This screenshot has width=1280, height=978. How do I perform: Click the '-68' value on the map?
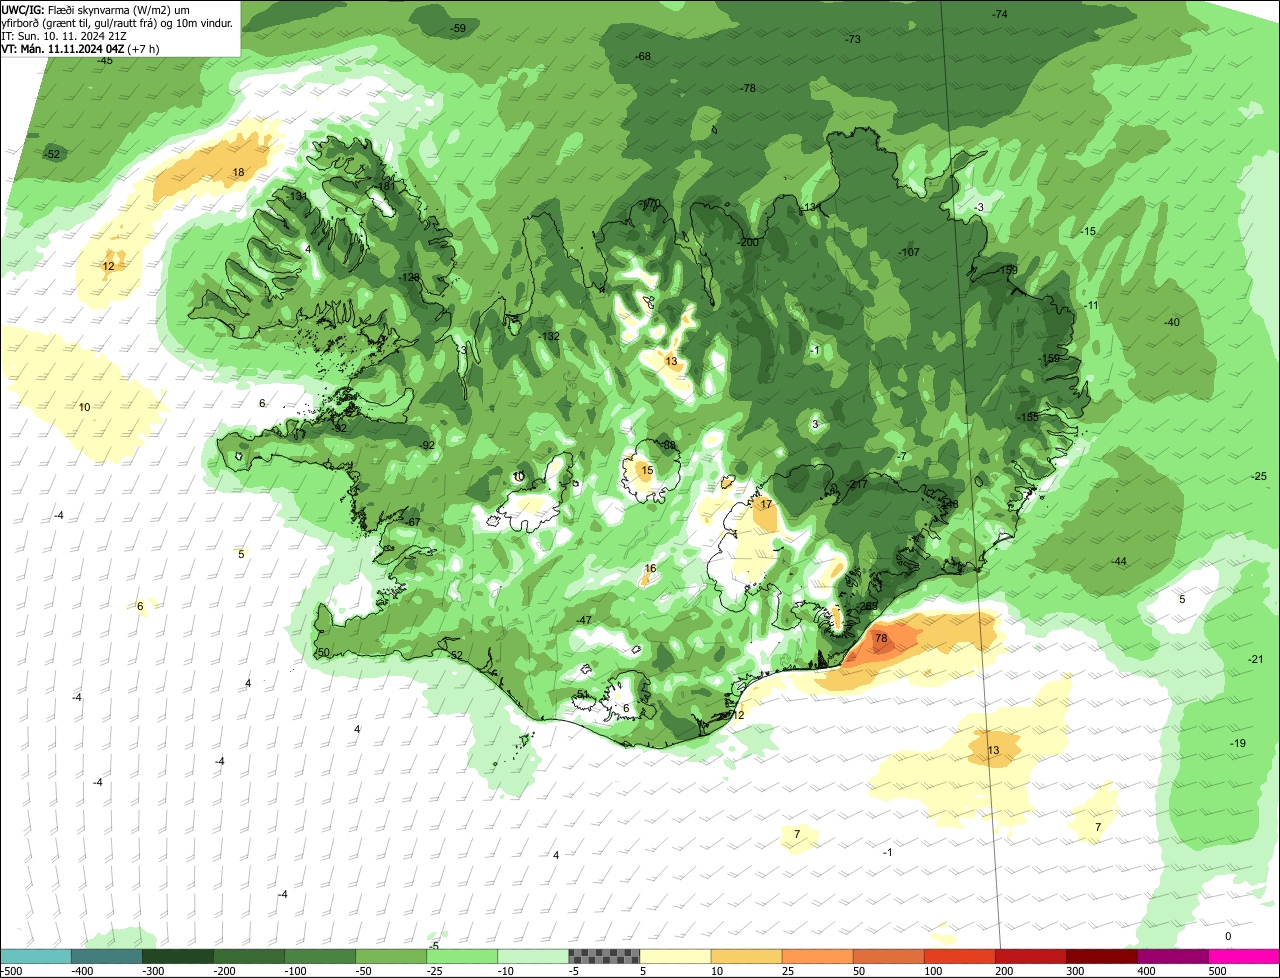[x=643, y=56]
